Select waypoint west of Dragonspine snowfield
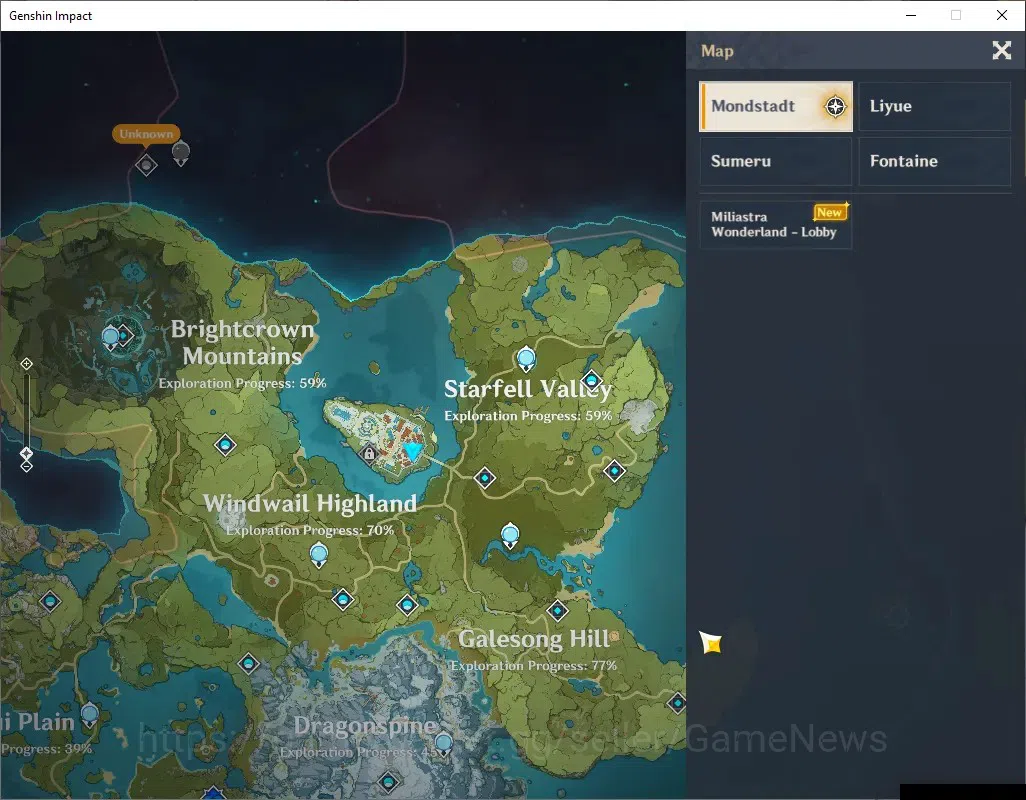This screenshot has width=1026, height=800. (248, 664)
